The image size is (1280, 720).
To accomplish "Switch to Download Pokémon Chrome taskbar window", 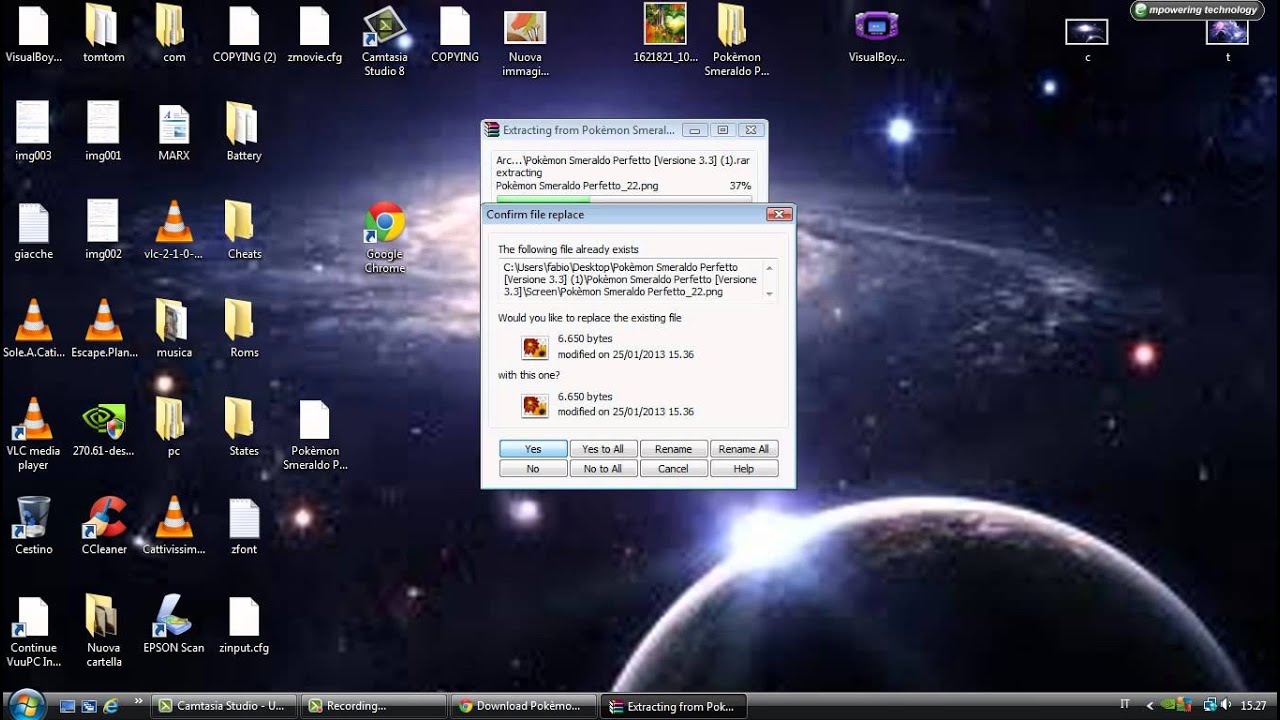I will (x=523, y=706).
